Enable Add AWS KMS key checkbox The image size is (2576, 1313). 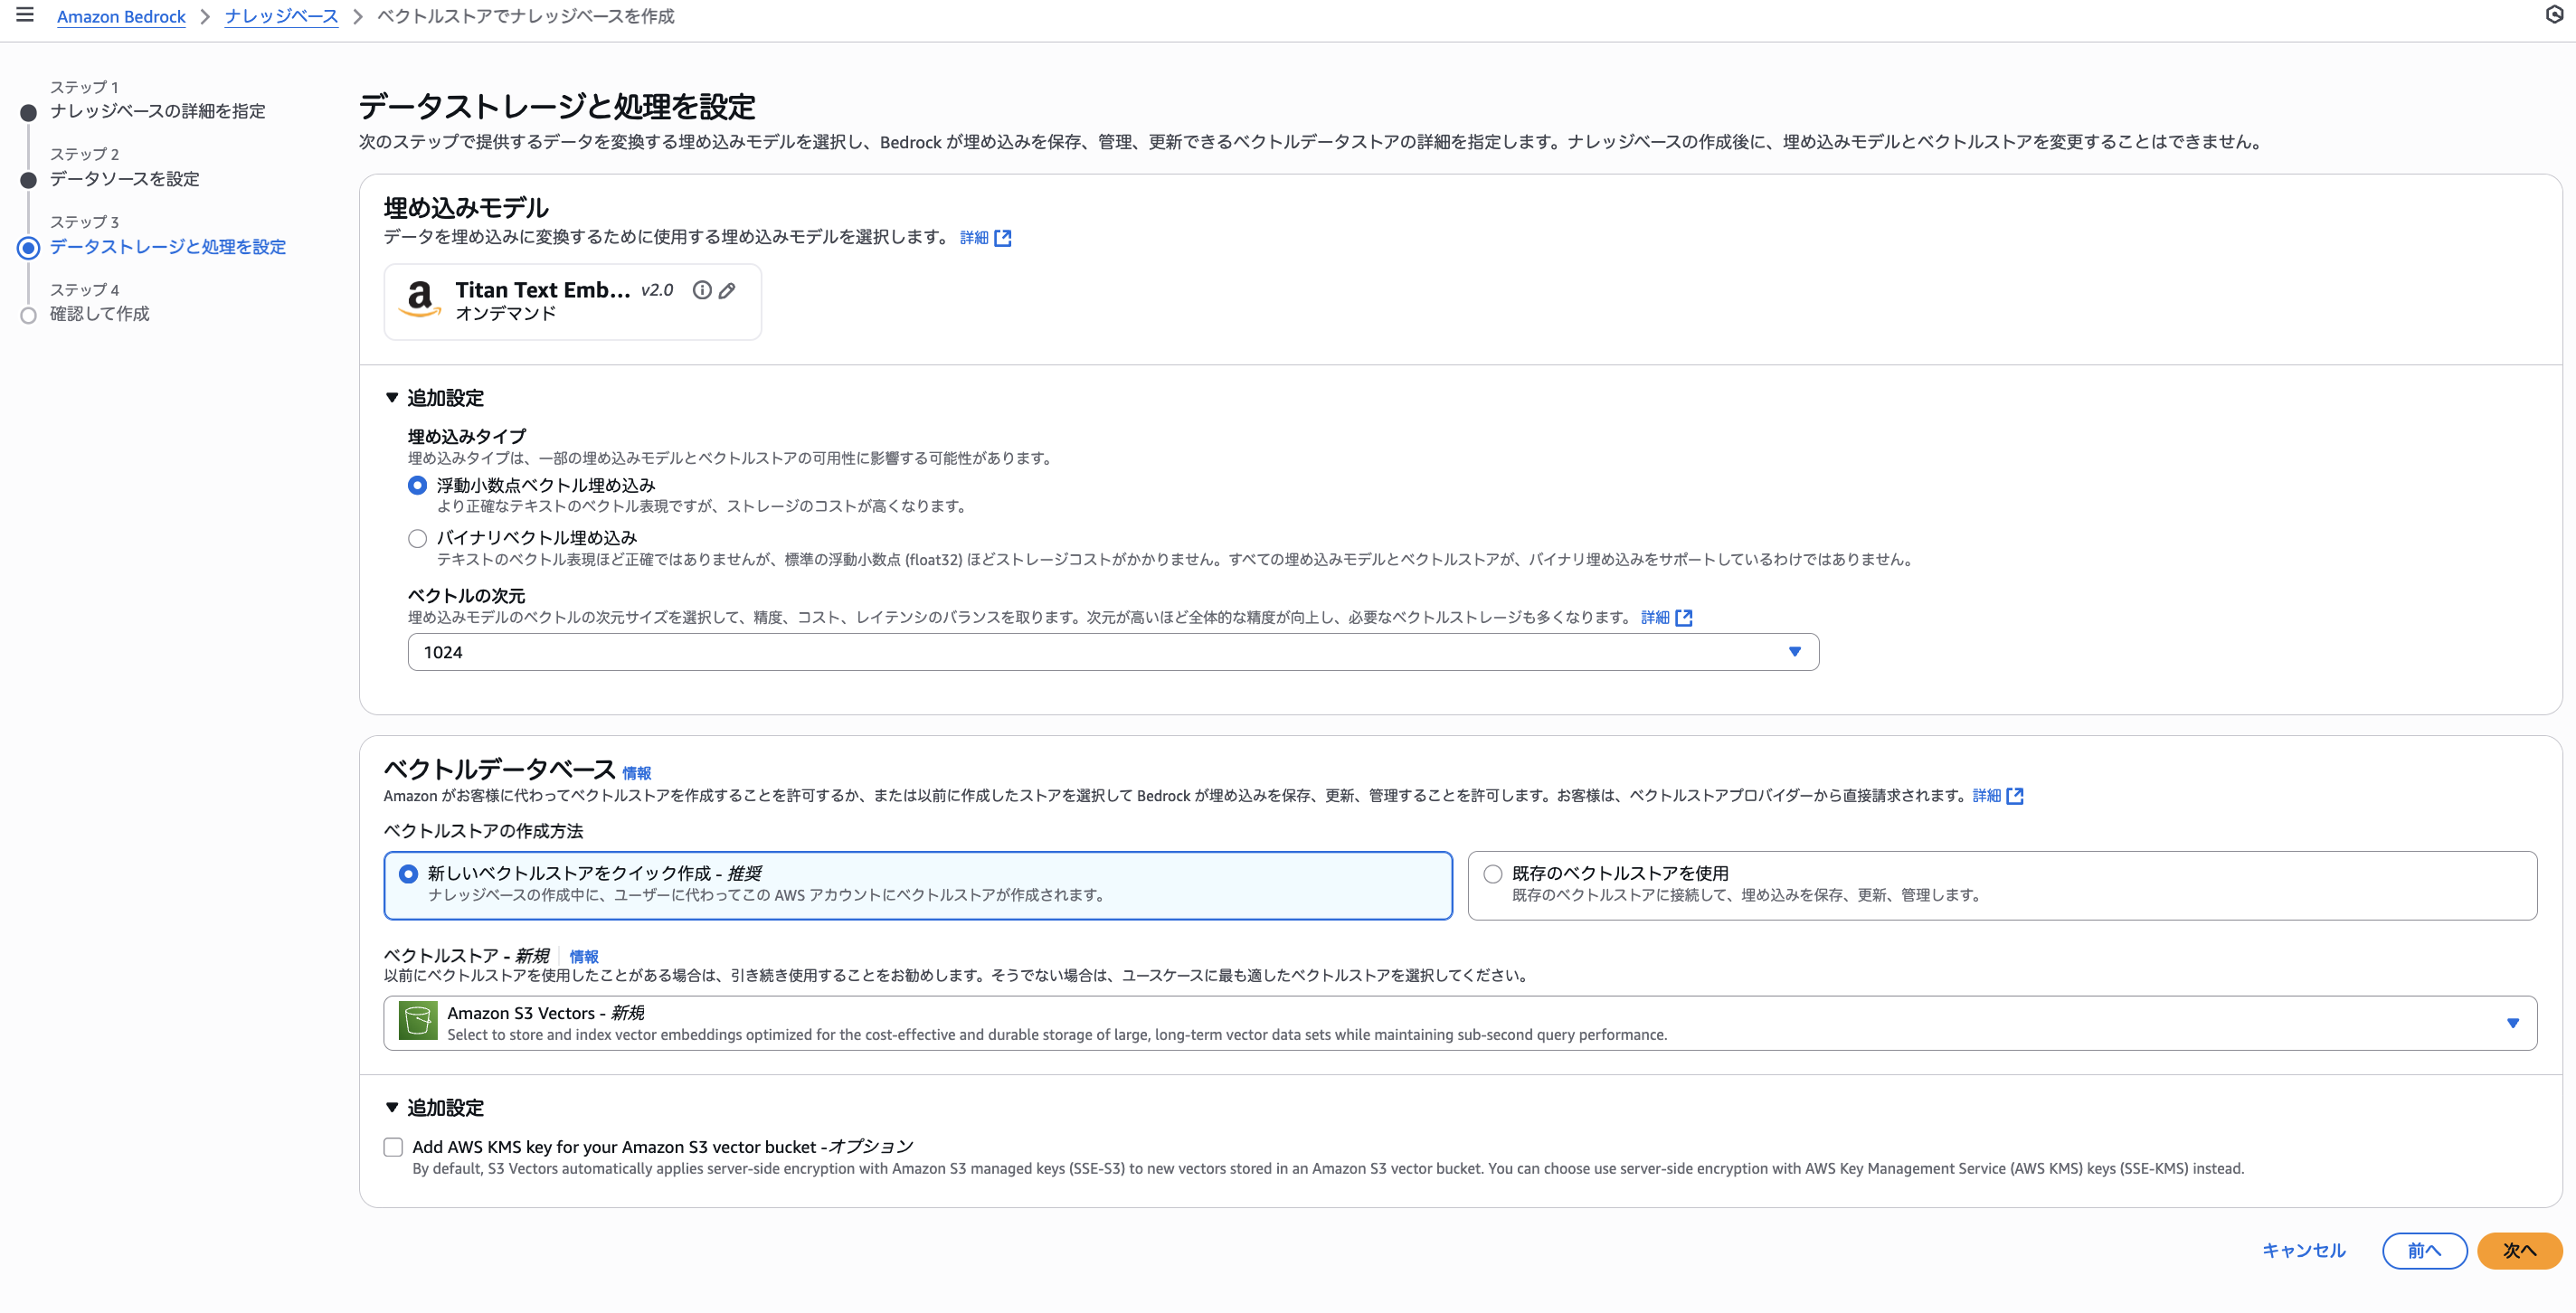coord(392,1147)
